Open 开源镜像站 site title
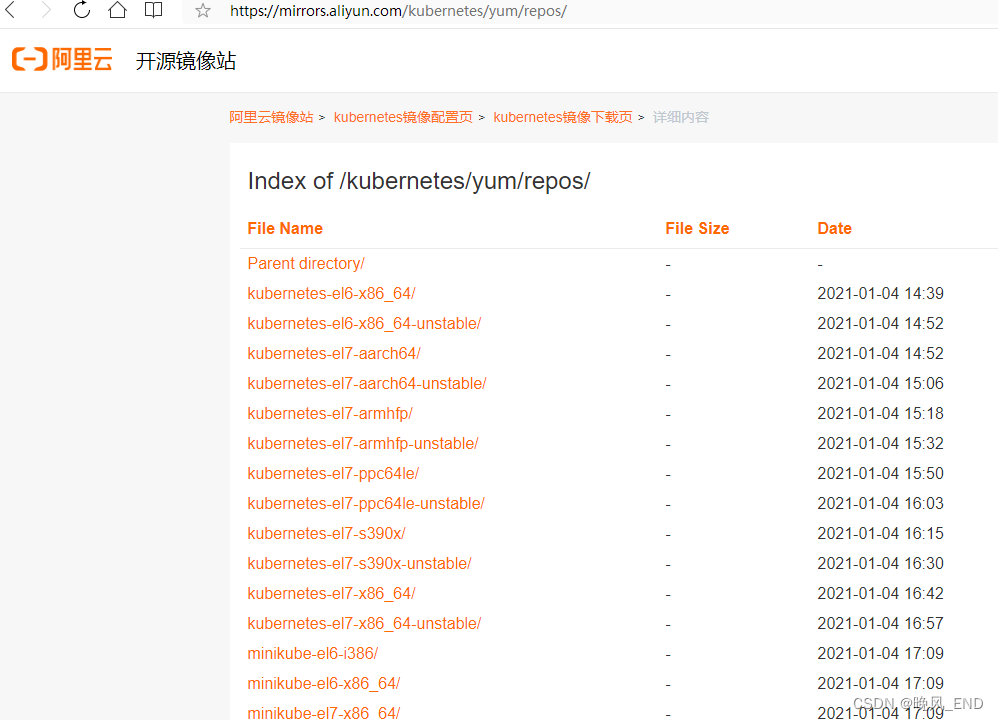 pyautogui.click(x=186, y=61)
